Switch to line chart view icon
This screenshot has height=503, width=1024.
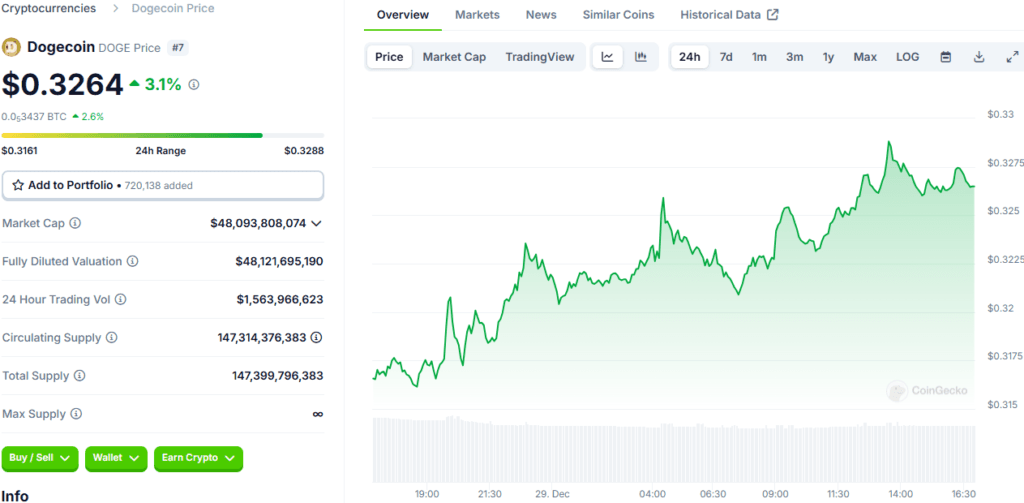(607, 57)
